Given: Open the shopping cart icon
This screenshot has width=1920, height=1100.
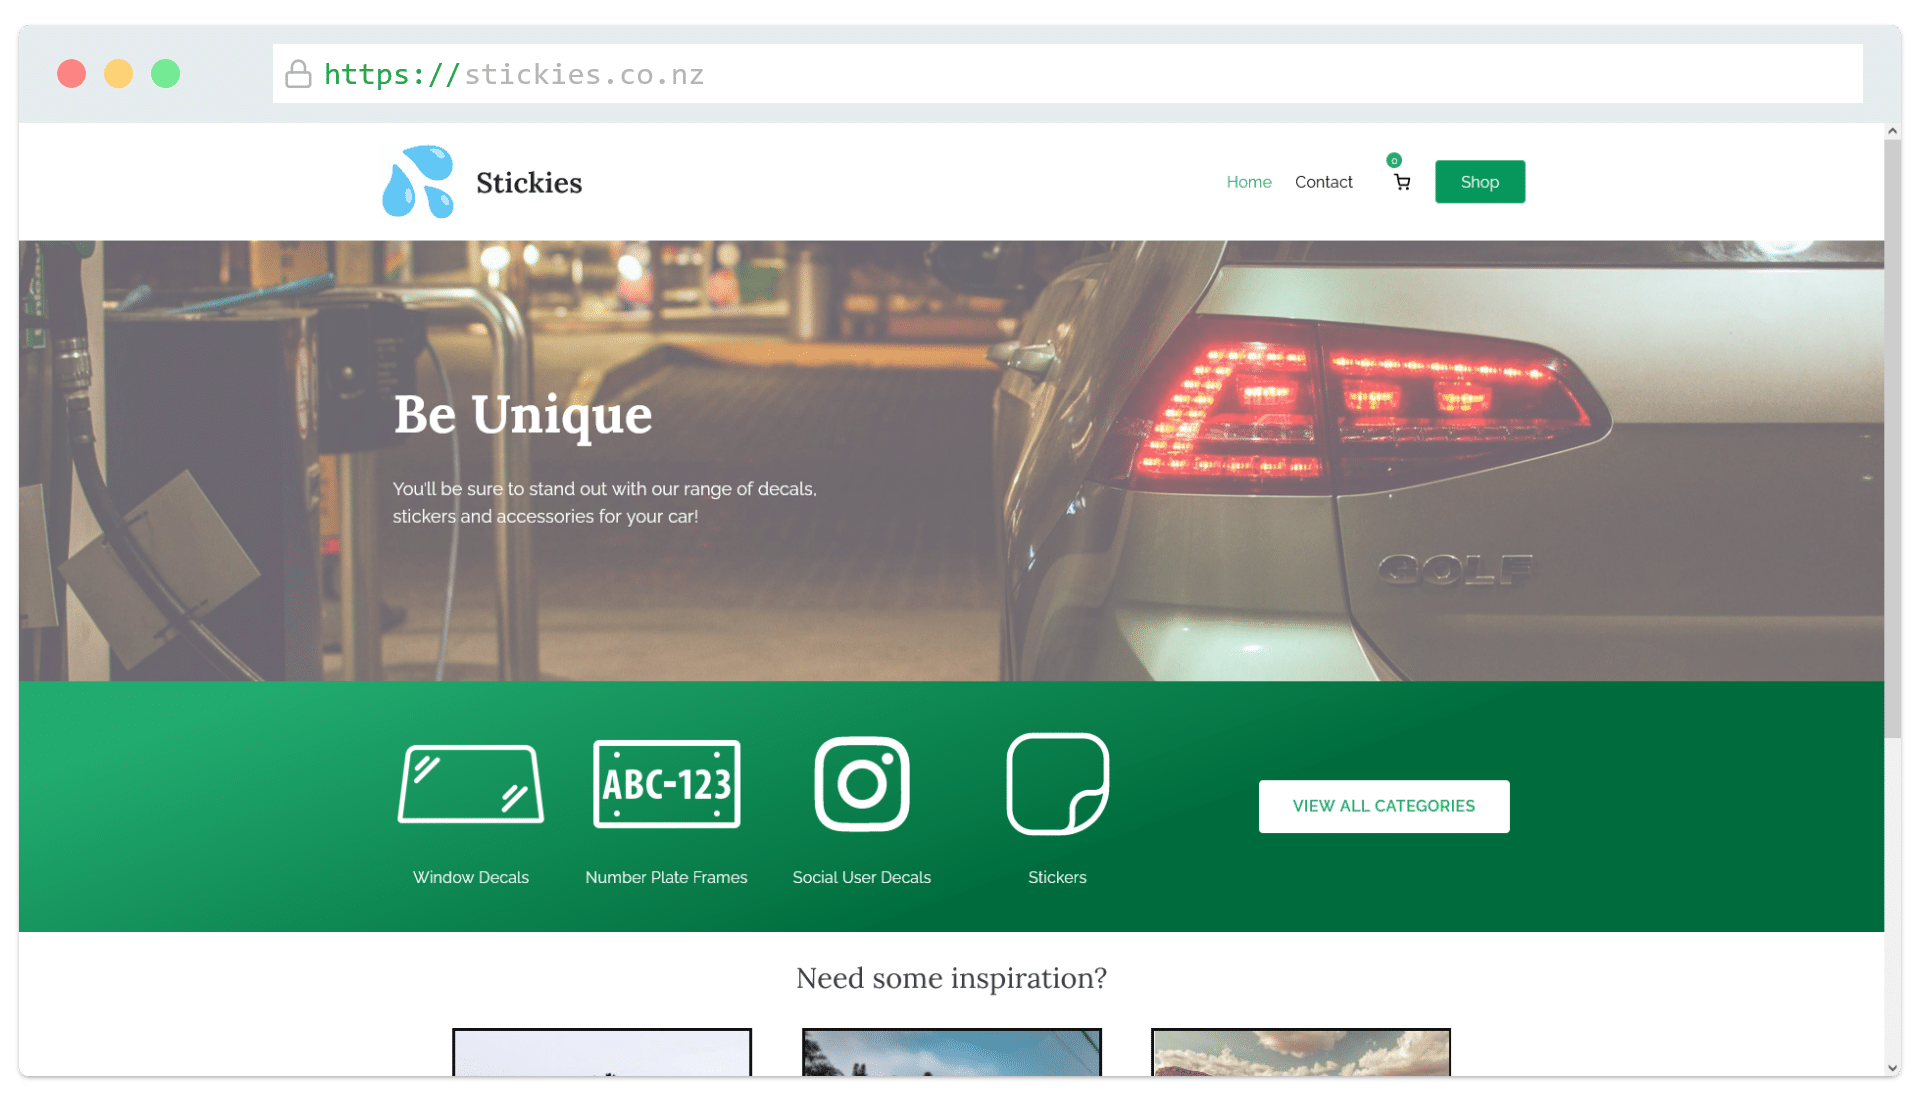Looking at the screenshot, I should pyautogui.click(x=1402, y=182).
